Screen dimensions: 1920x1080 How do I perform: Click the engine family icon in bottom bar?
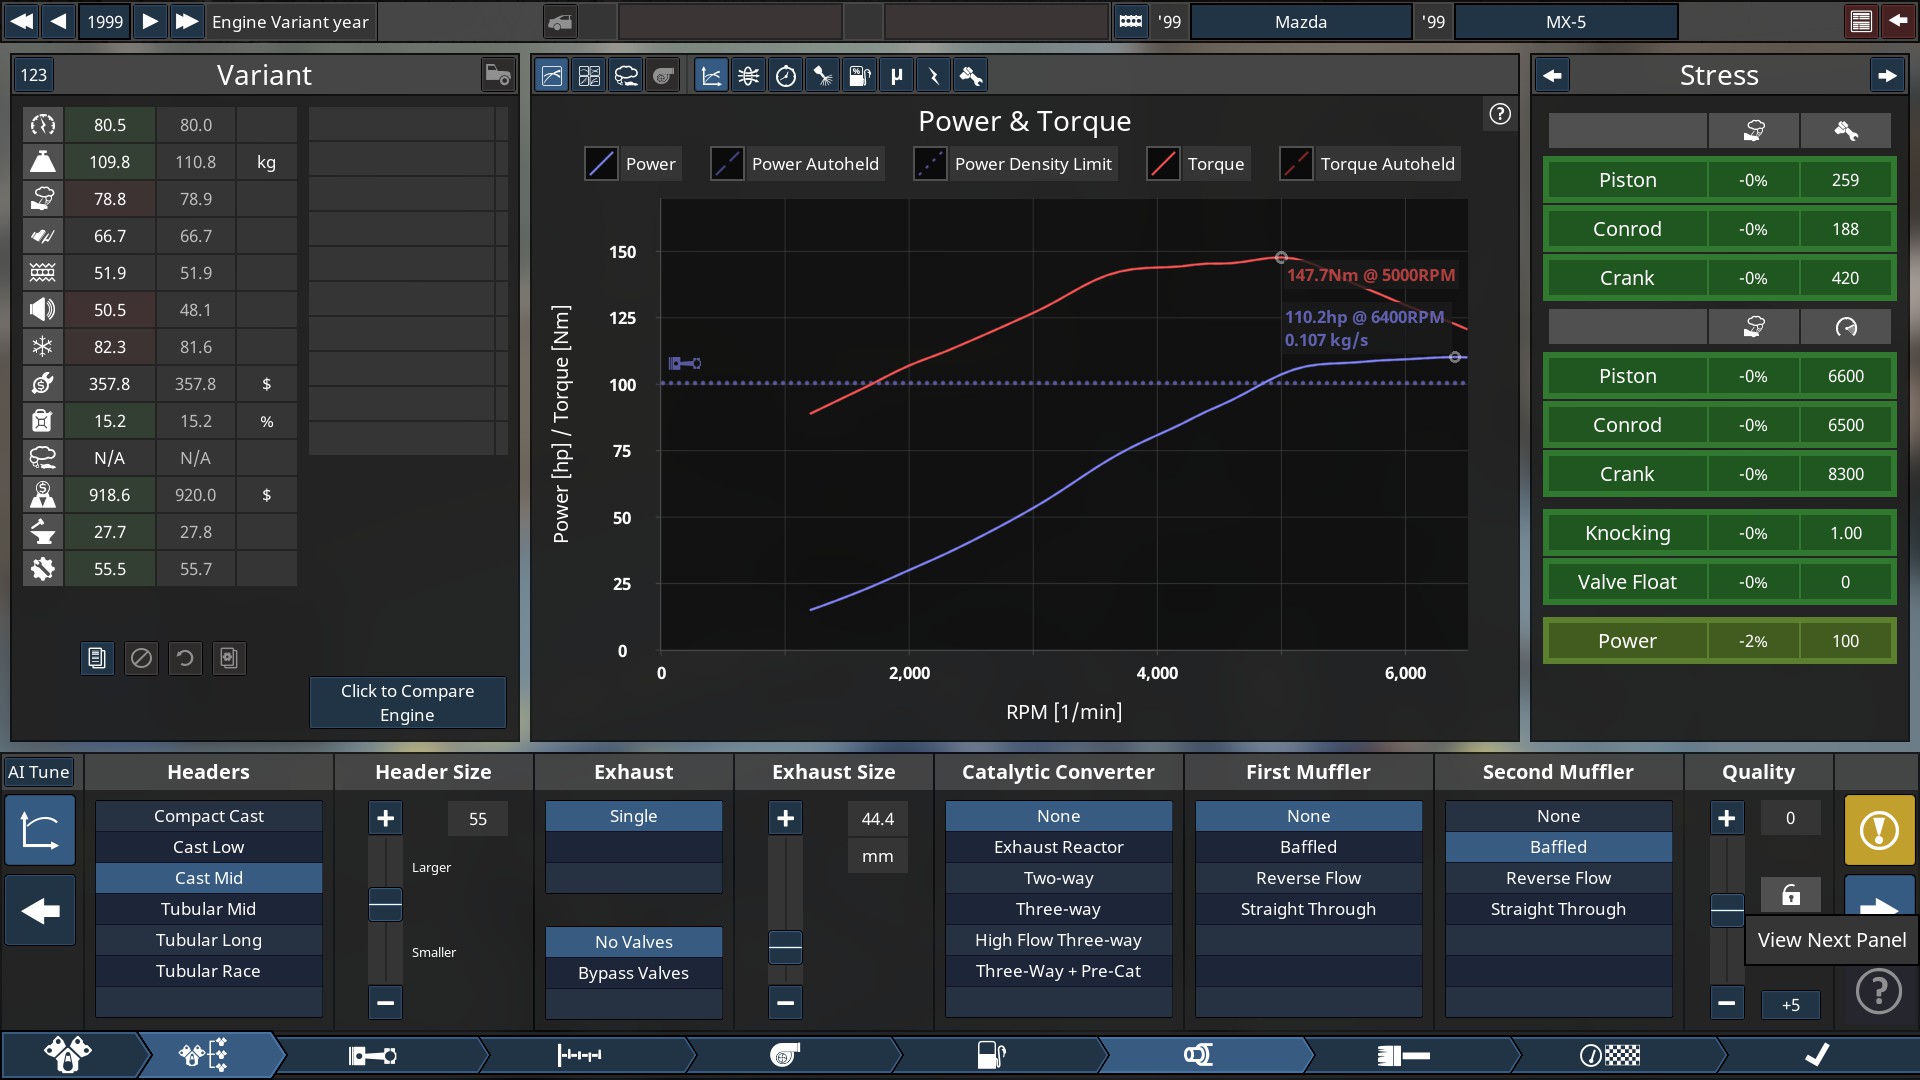point(68,1054)
